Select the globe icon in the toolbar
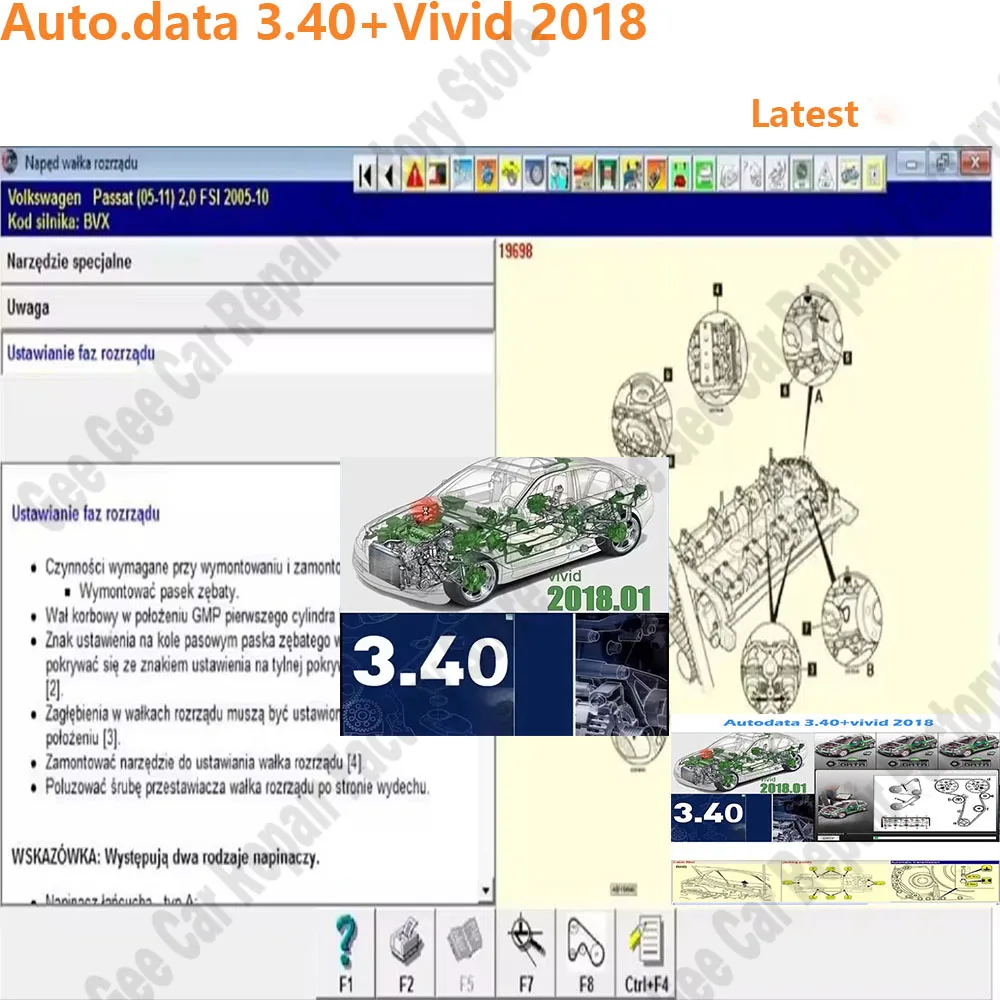 [486, 172]
